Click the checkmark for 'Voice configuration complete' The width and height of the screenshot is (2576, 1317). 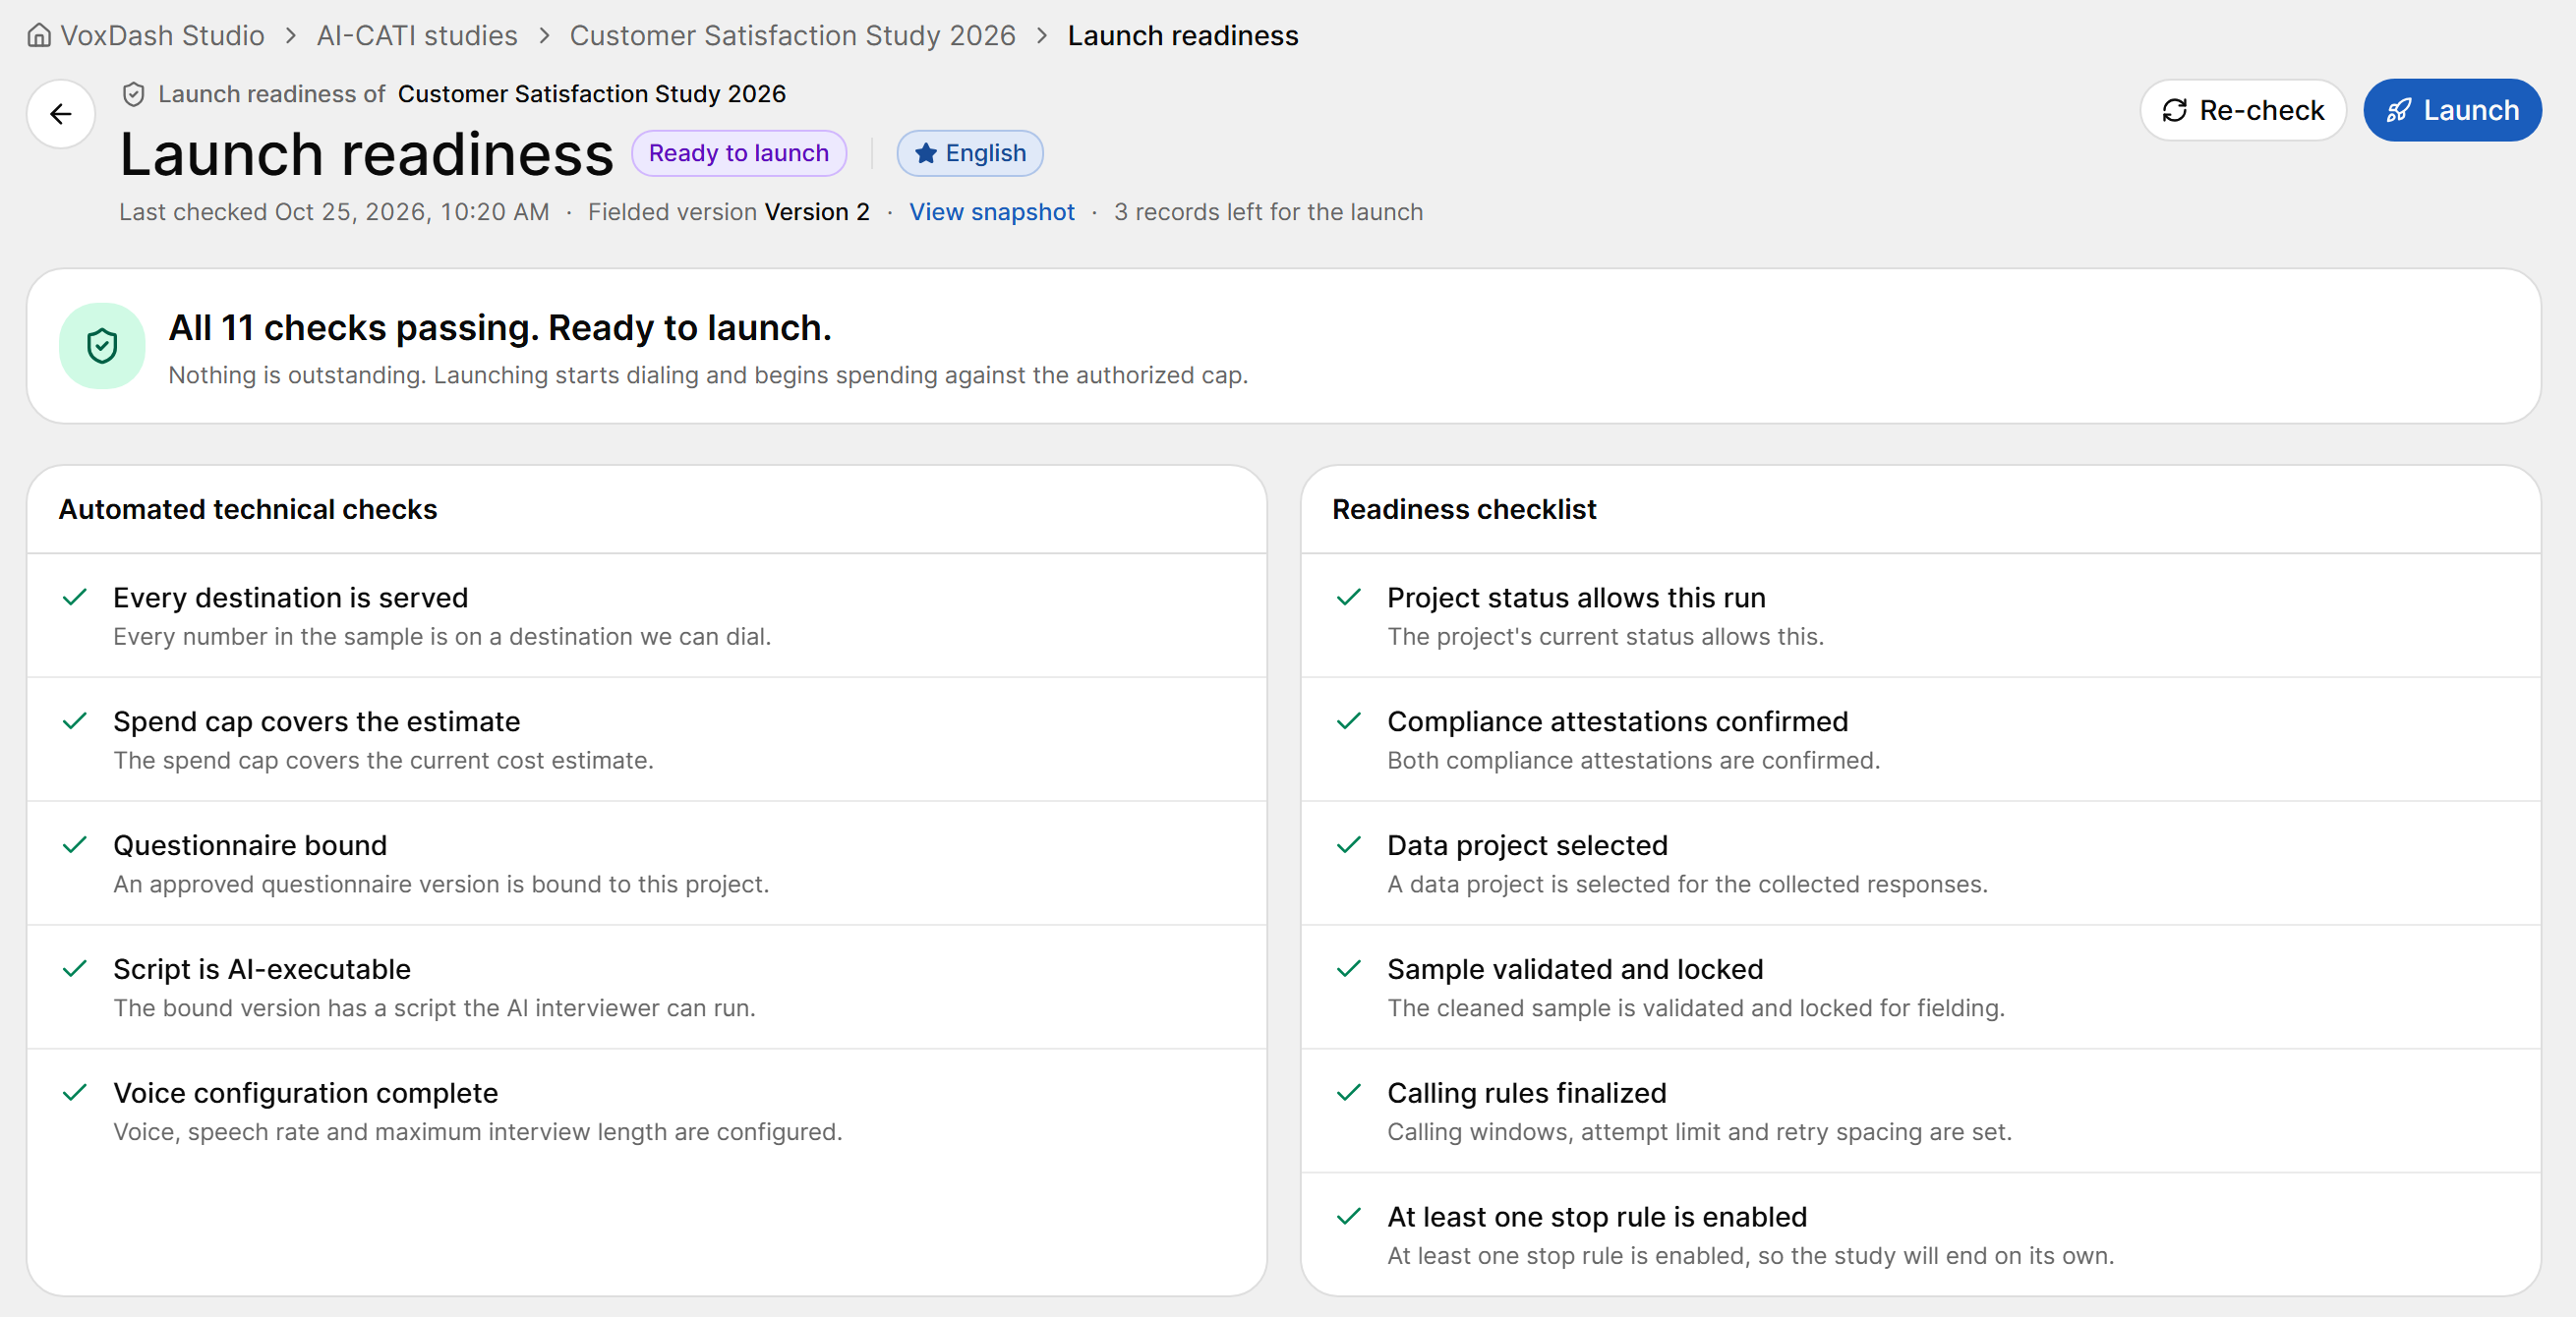[75, 1093]
